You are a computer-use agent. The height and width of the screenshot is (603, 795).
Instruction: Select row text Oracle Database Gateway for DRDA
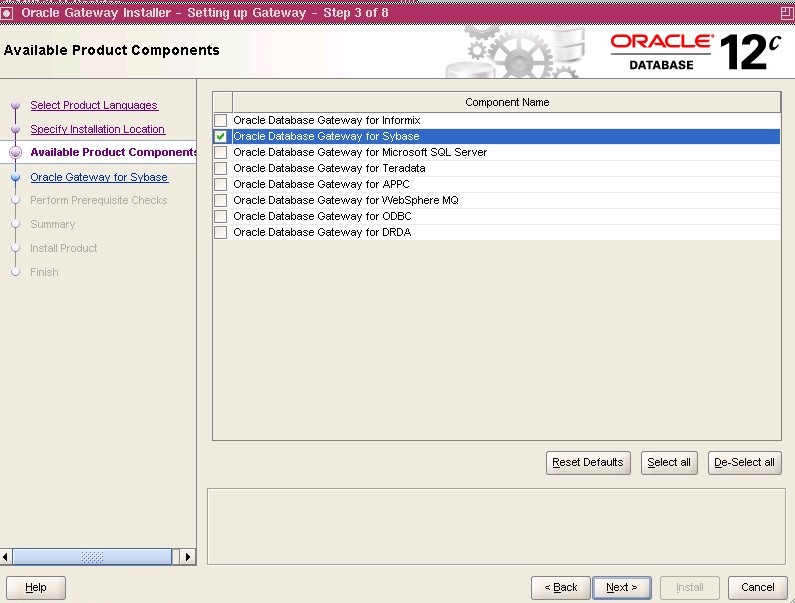pyautogui.click(x=322, y=232)
